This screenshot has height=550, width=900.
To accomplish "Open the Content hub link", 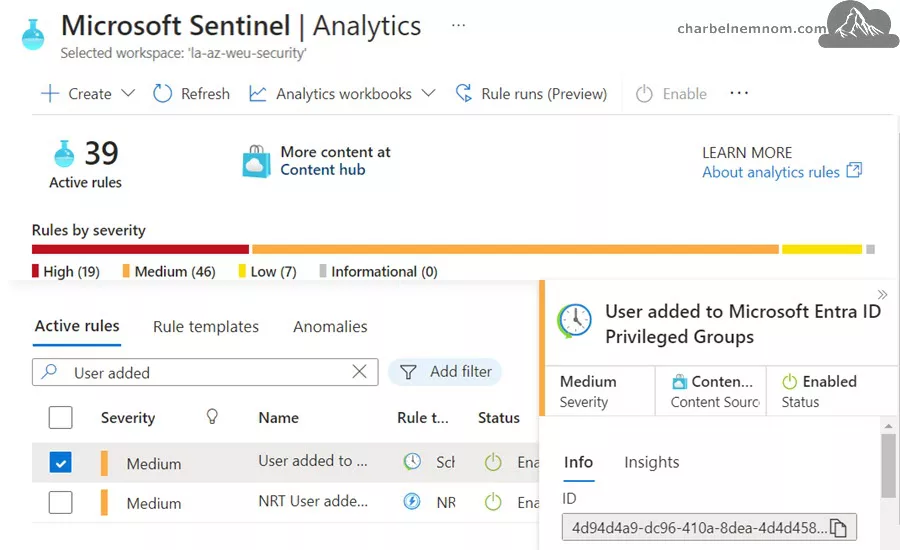I will (x=323, y=170).
